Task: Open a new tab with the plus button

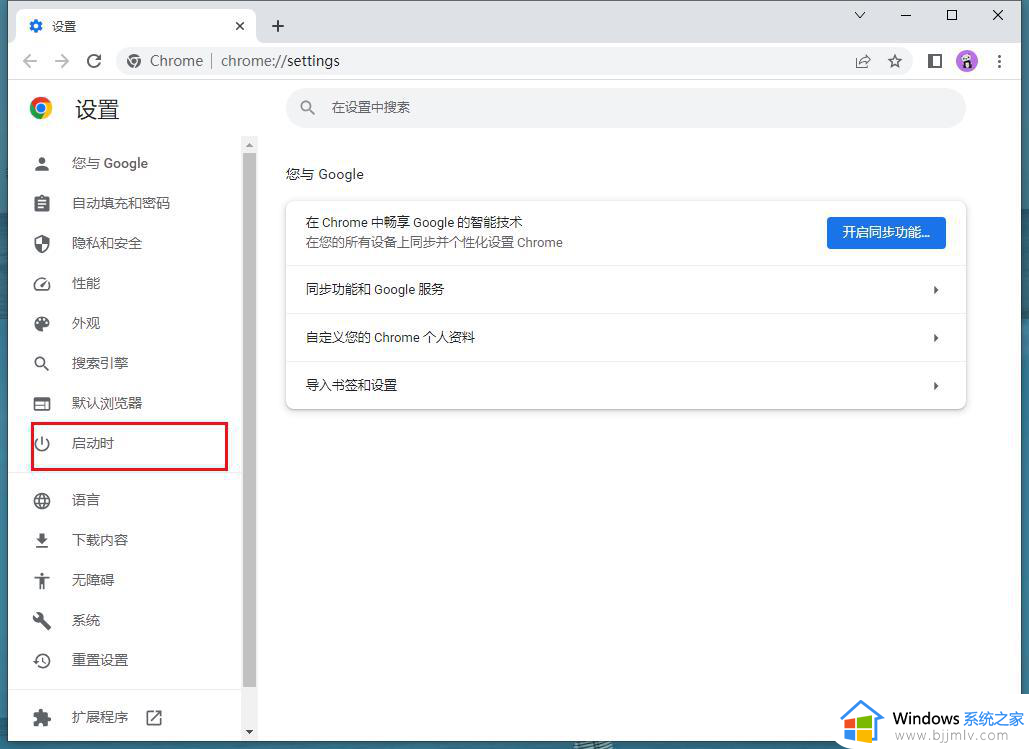Action: coord(278,26)
